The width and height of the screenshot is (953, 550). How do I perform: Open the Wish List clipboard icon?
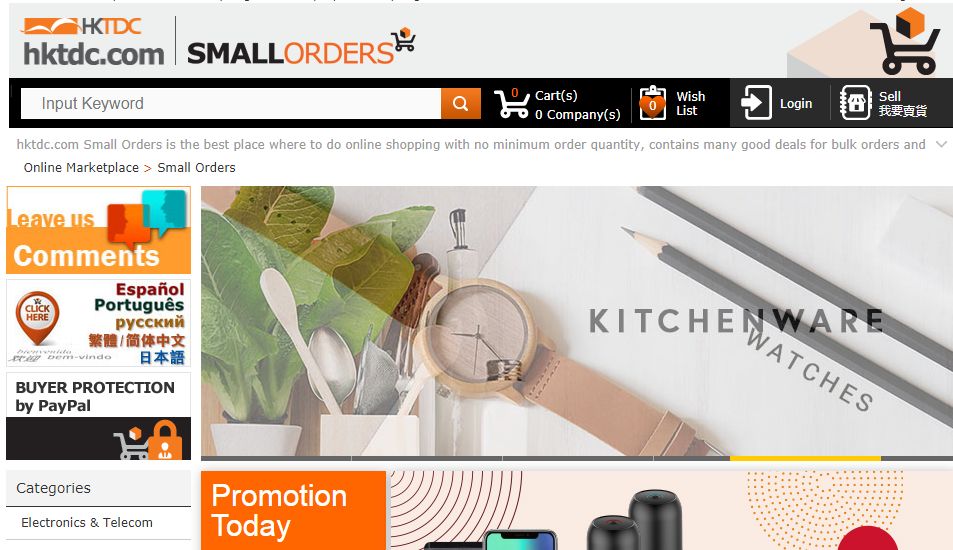click(653, 103)
